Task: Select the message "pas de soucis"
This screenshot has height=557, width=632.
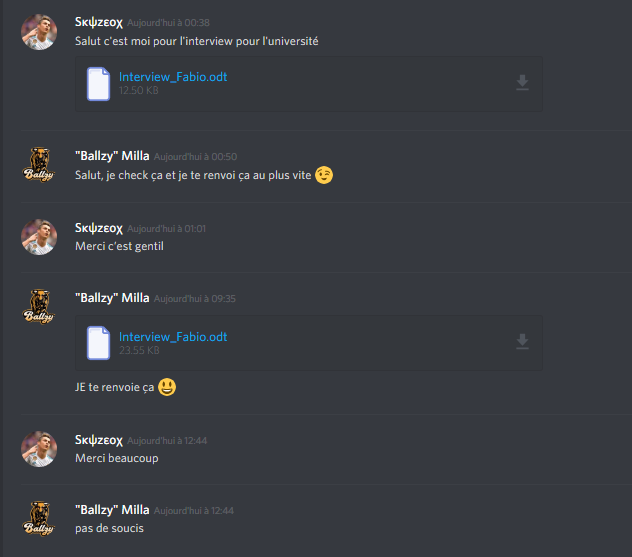Action: click(x=109, y=528)
